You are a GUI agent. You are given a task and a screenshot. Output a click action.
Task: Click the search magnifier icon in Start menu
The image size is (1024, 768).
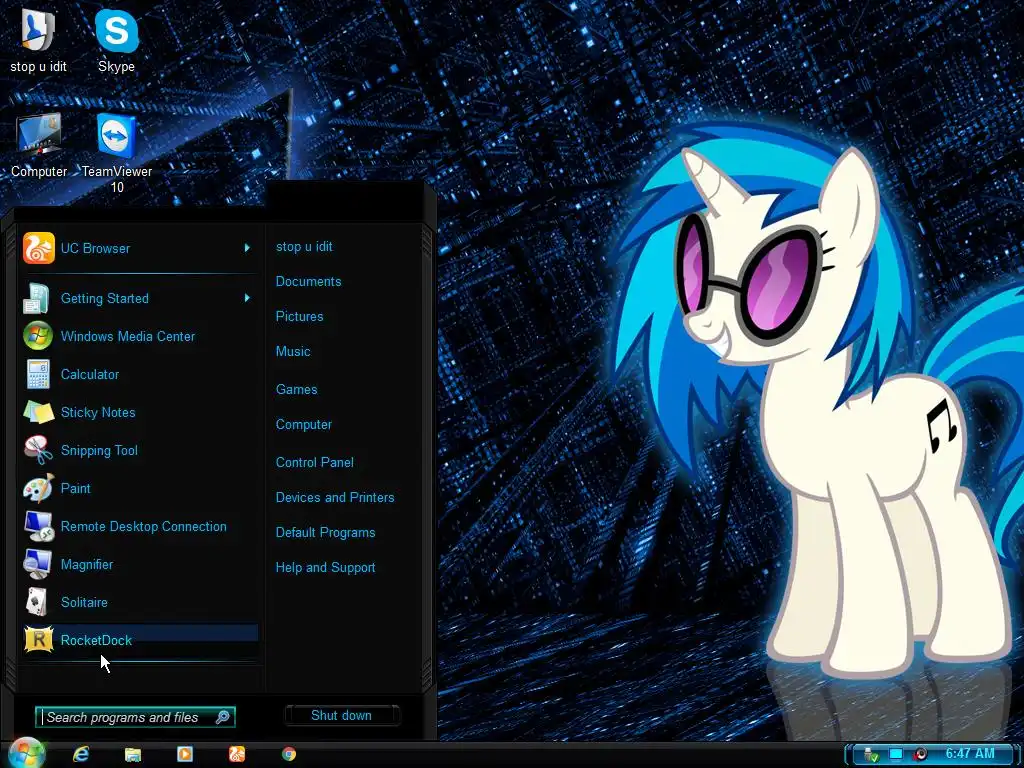click(x=223, y=717)
